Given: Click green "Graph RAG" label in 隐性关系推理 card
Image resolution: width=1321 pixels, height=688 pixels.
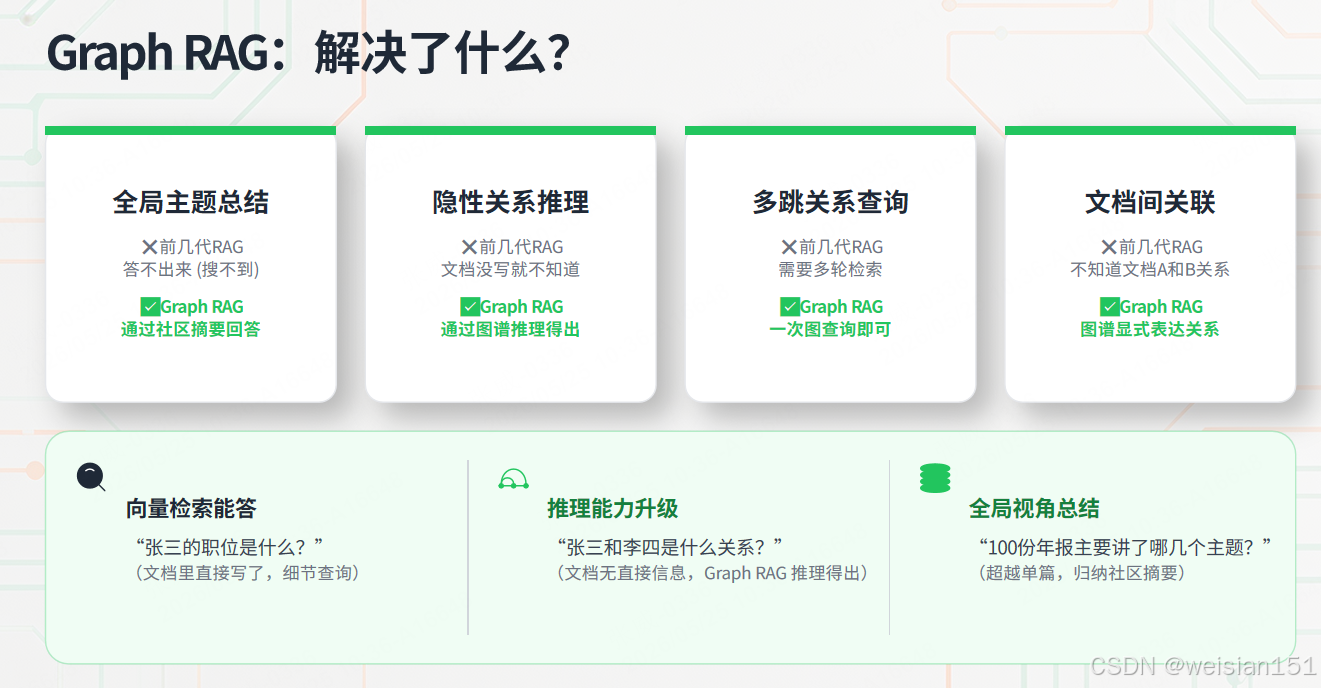Looking at the screenshot, I should pyautogui.click(x=522, y=307).
